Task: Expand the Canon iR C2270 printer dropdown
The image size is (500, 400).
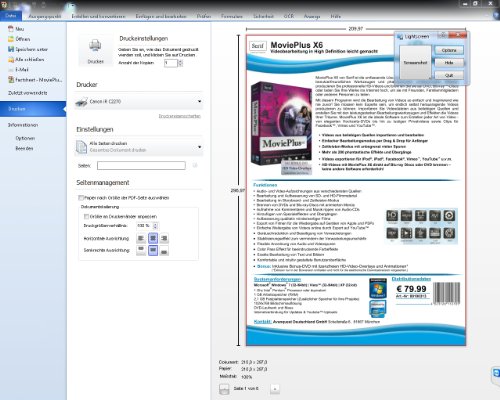Action: [x=199, y=101]
